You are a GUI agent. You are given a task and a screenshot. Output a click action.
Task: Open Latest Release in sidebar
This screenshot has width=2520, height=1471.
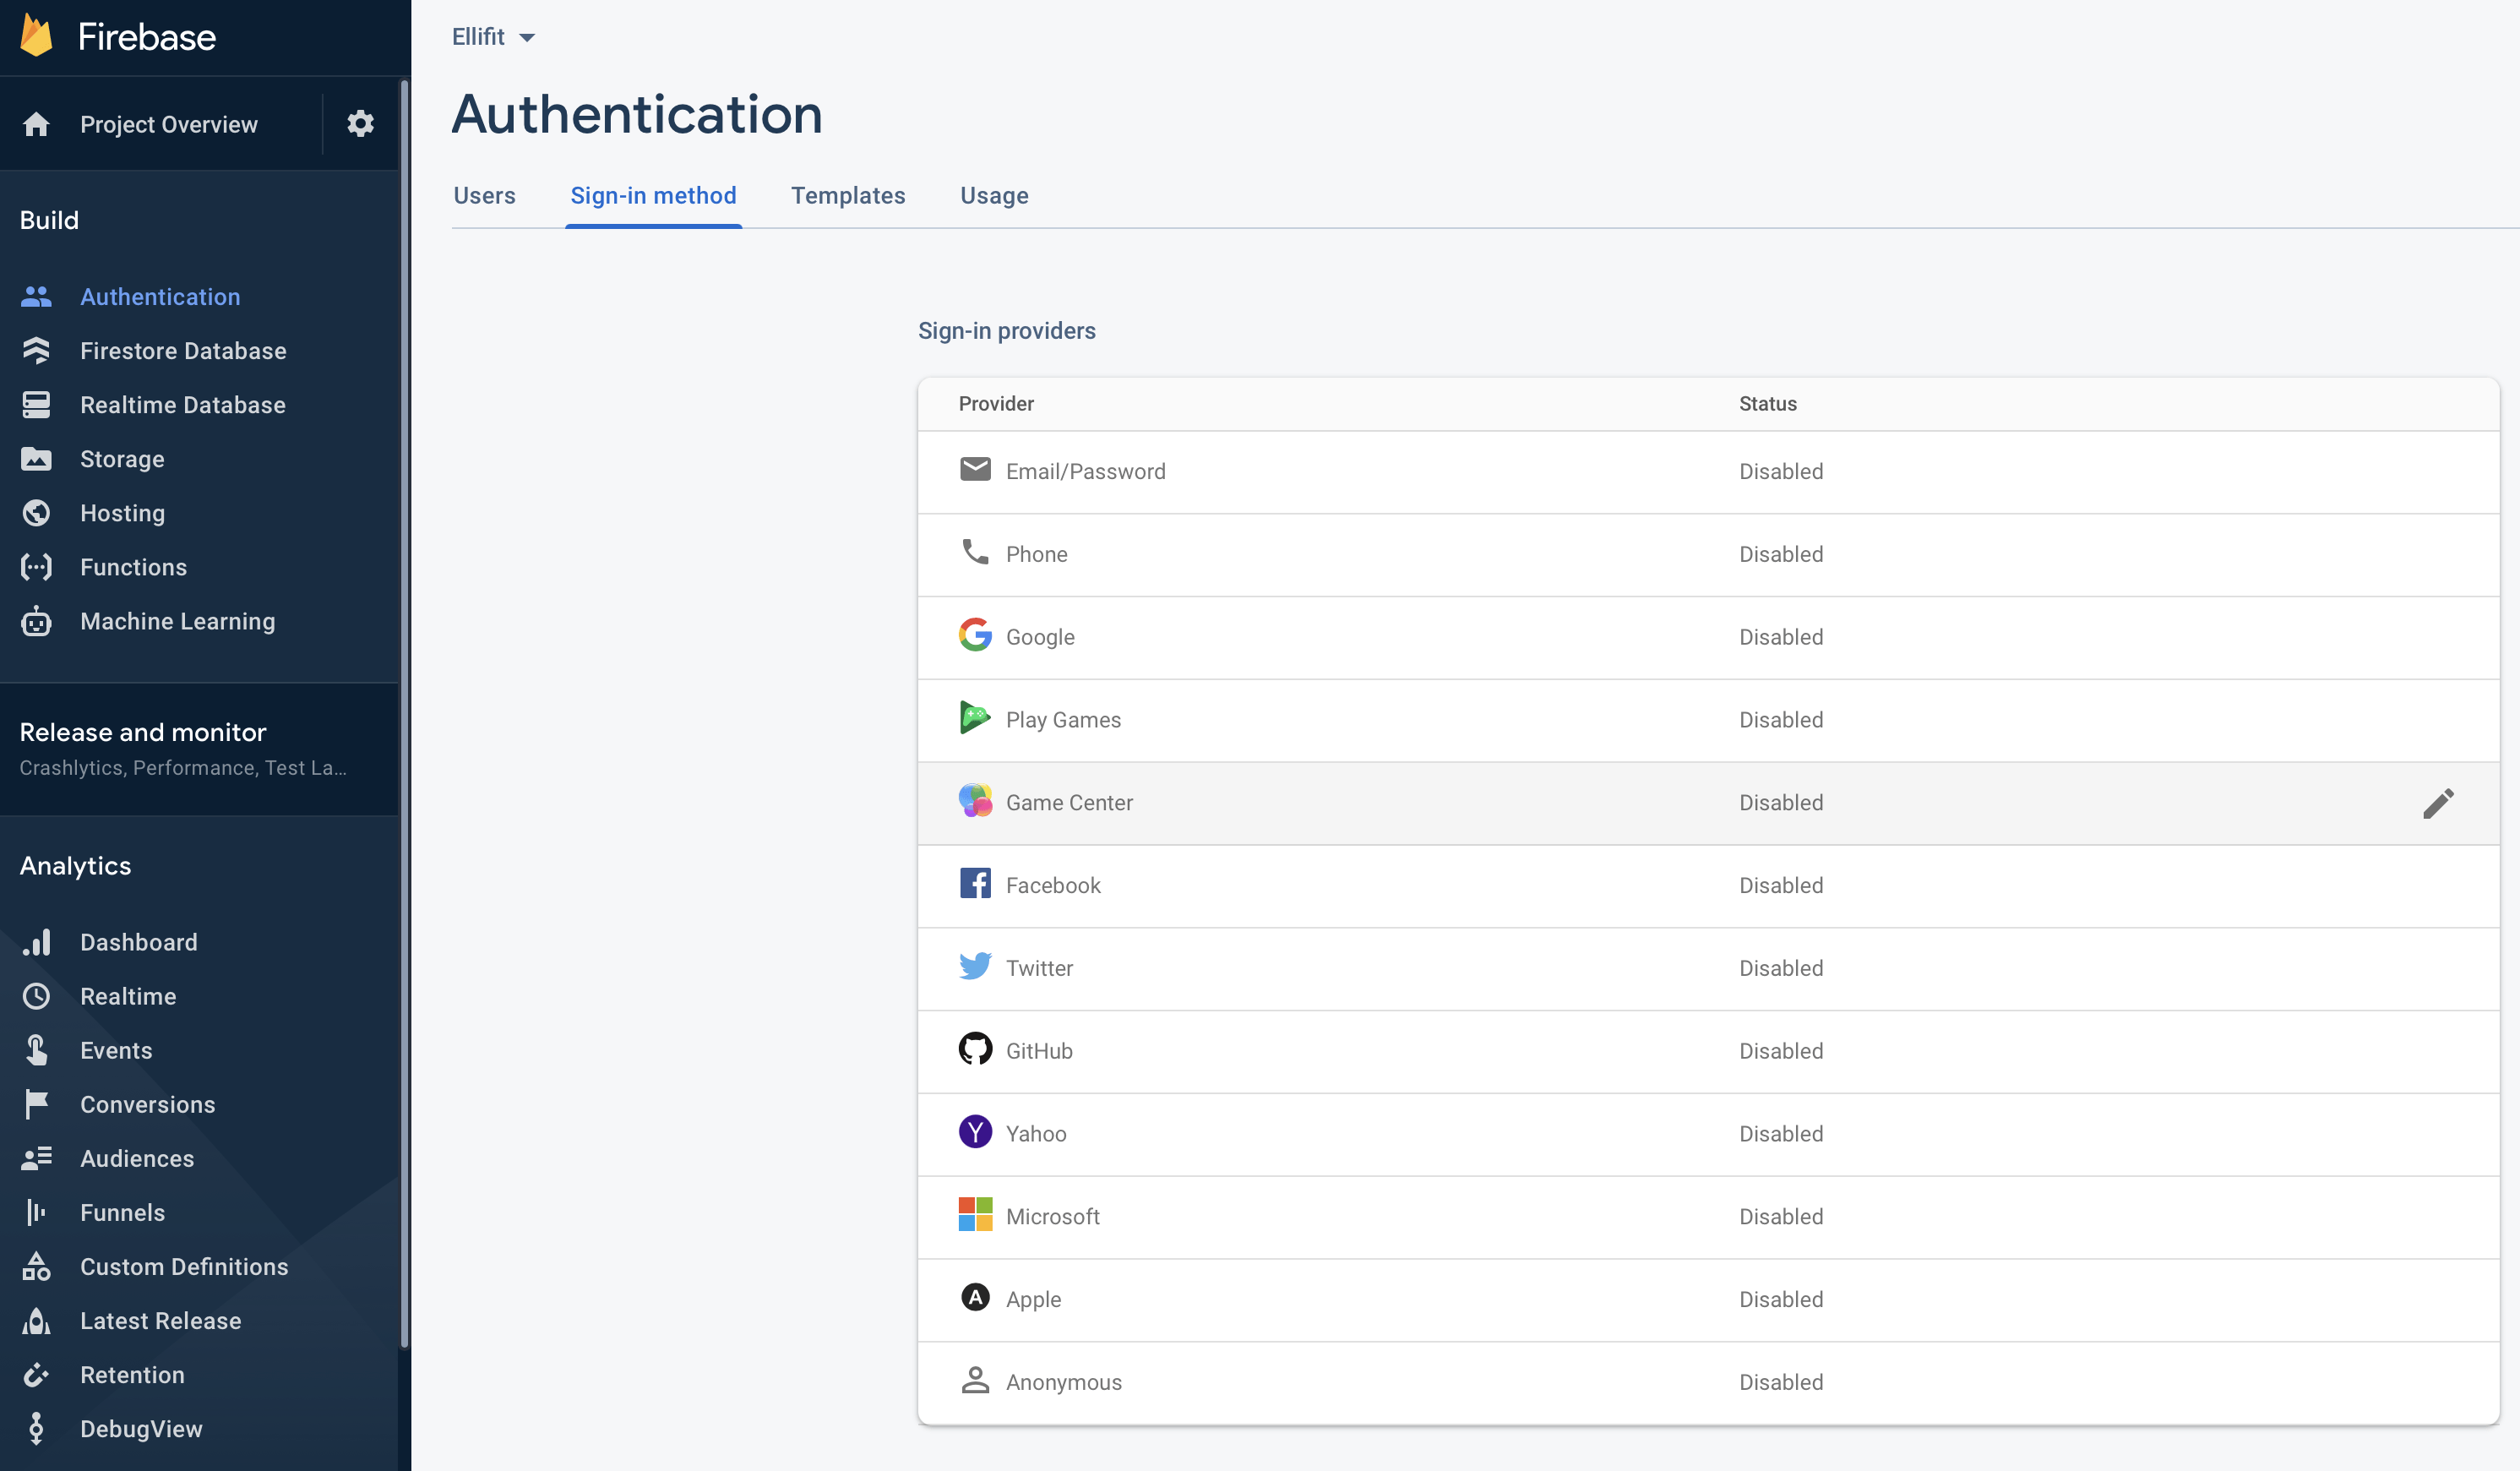(x=160, y=1320)
